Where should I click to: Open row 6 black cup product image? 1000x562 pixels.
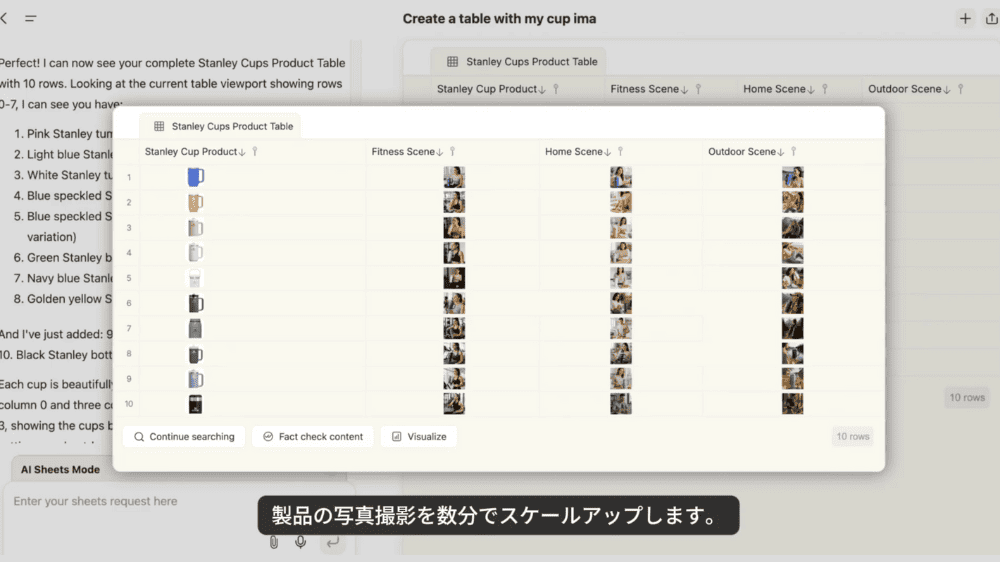[x=195, y=303]
